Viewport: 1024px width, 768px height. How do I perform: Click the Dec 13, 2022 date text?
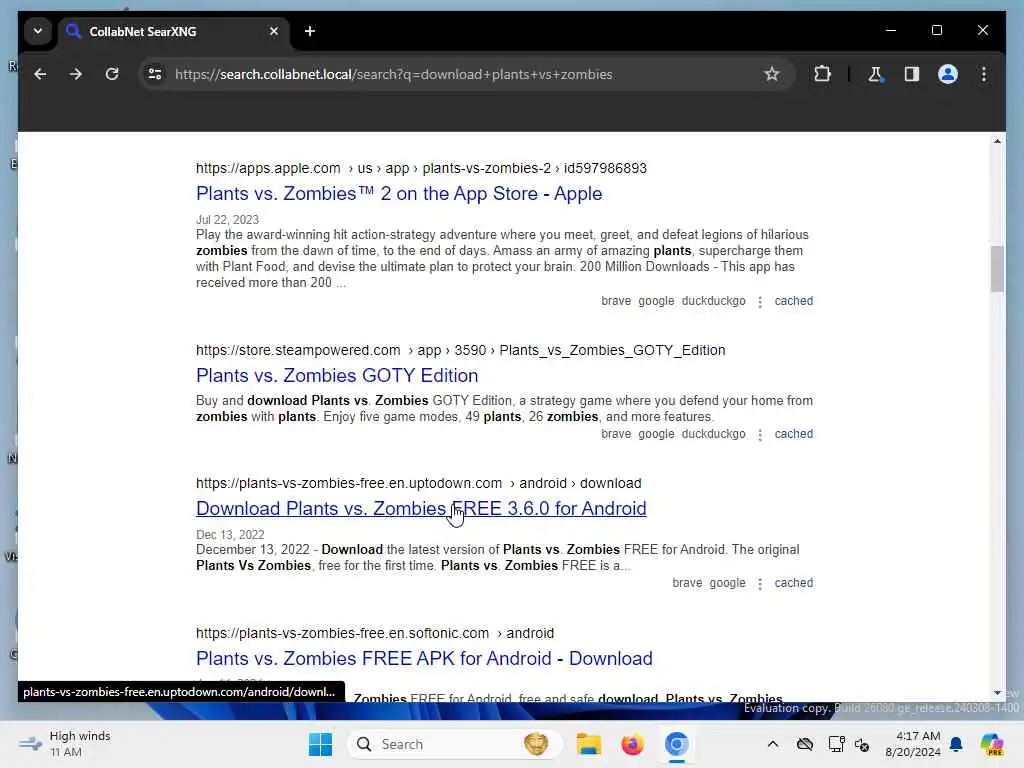pyautogui.click(x=230, y=535)
